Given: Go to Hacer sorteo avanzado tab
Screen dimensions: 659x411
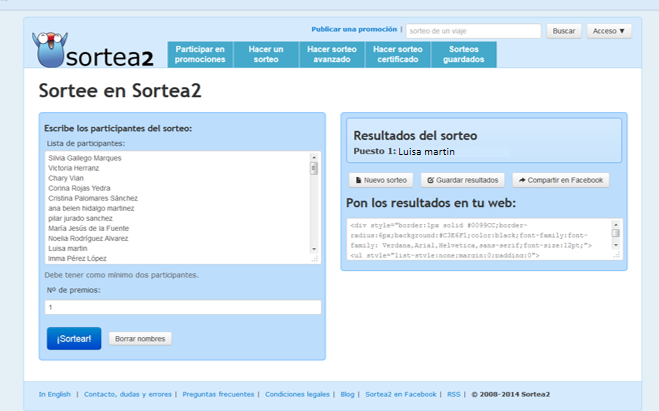Looking at the screenshot, I should [332, 54].
